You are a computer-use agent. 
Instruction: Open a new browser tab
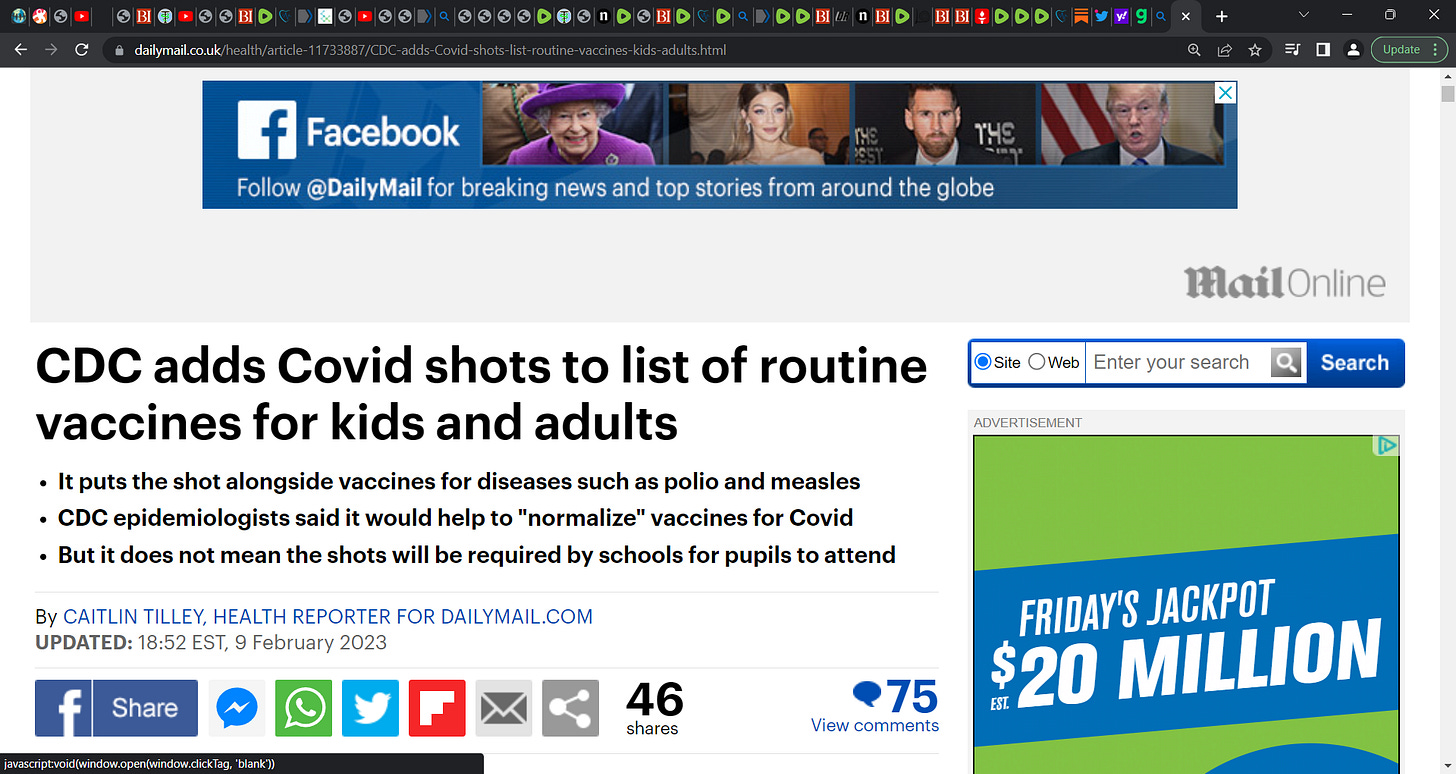1221,17
